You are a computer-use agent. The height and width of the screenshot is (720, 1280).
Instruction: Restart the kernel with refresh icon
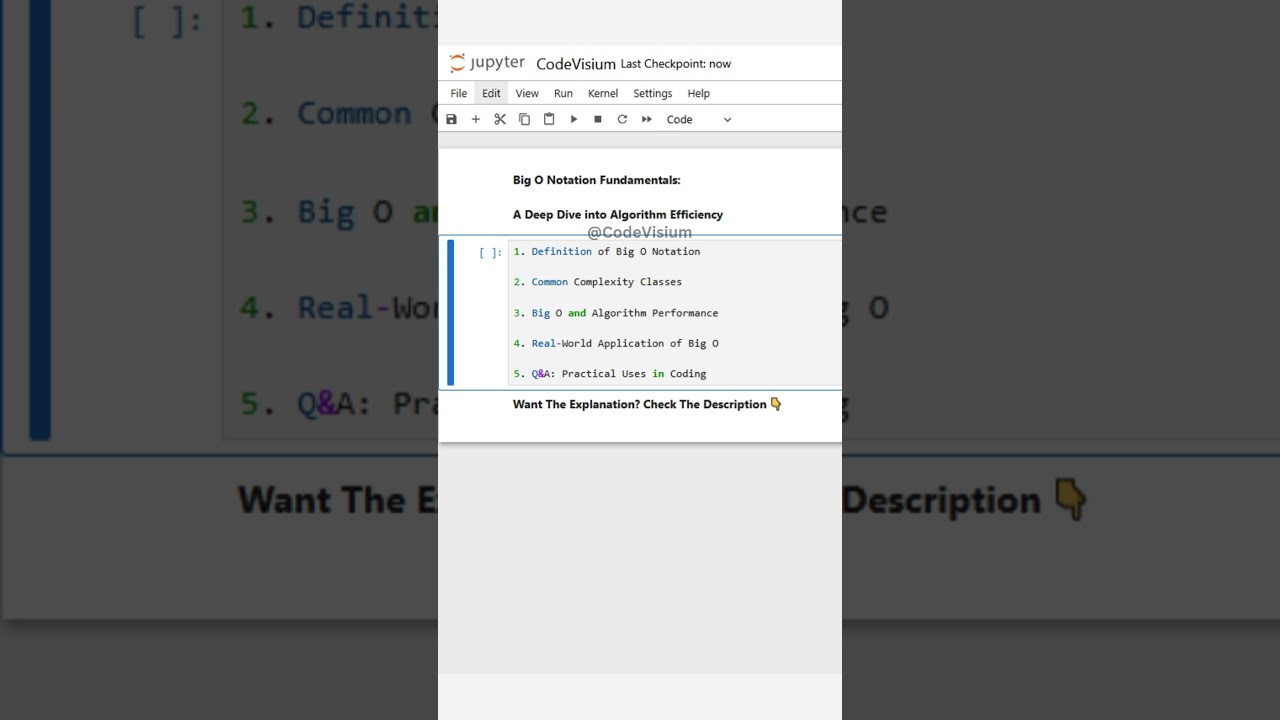(x=622, y=119)
